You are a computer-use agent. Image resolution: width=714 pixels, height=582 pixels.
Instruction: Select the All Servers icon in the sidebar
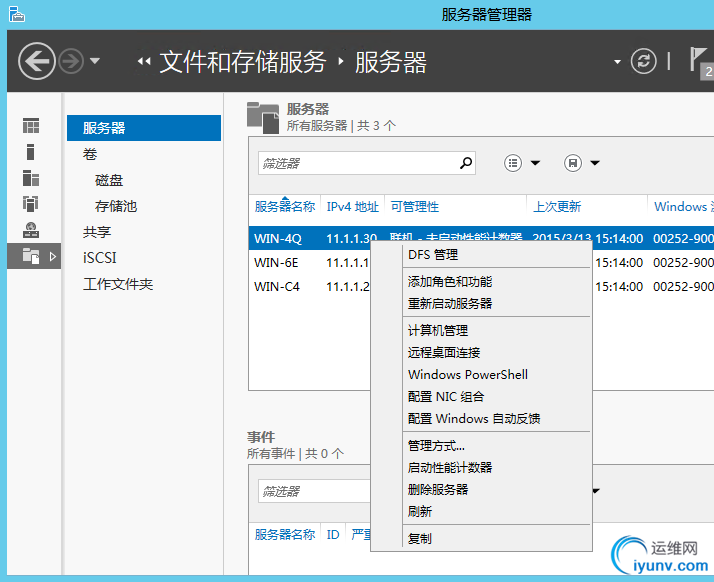tap(31, 178)
